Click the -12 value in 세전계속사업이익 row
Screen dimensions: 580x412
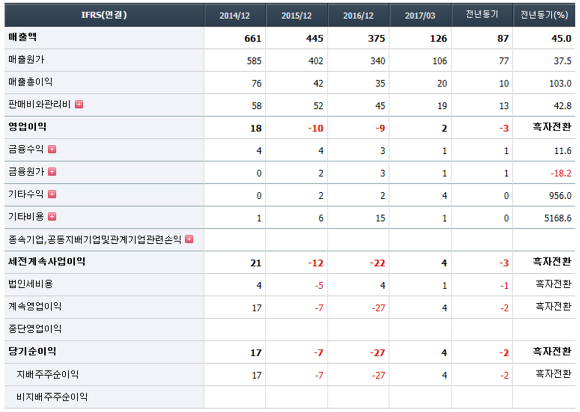(316, 263)
